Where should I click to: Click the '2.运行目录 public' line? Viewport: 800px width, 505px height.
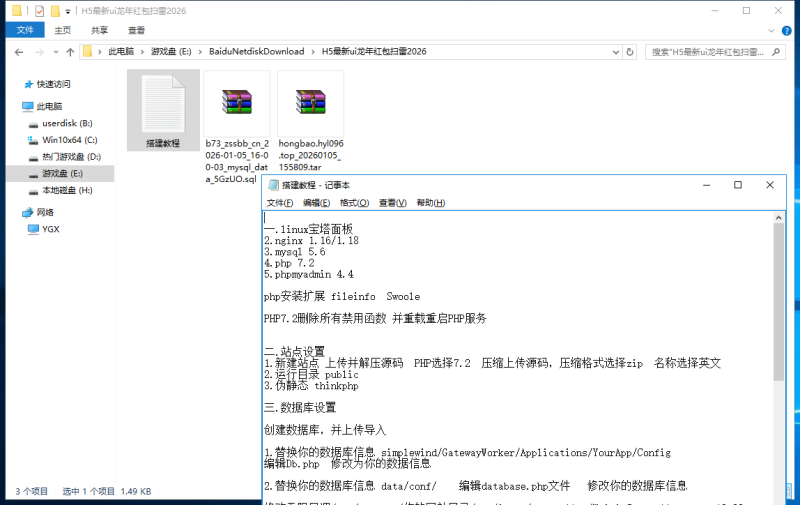311,374
